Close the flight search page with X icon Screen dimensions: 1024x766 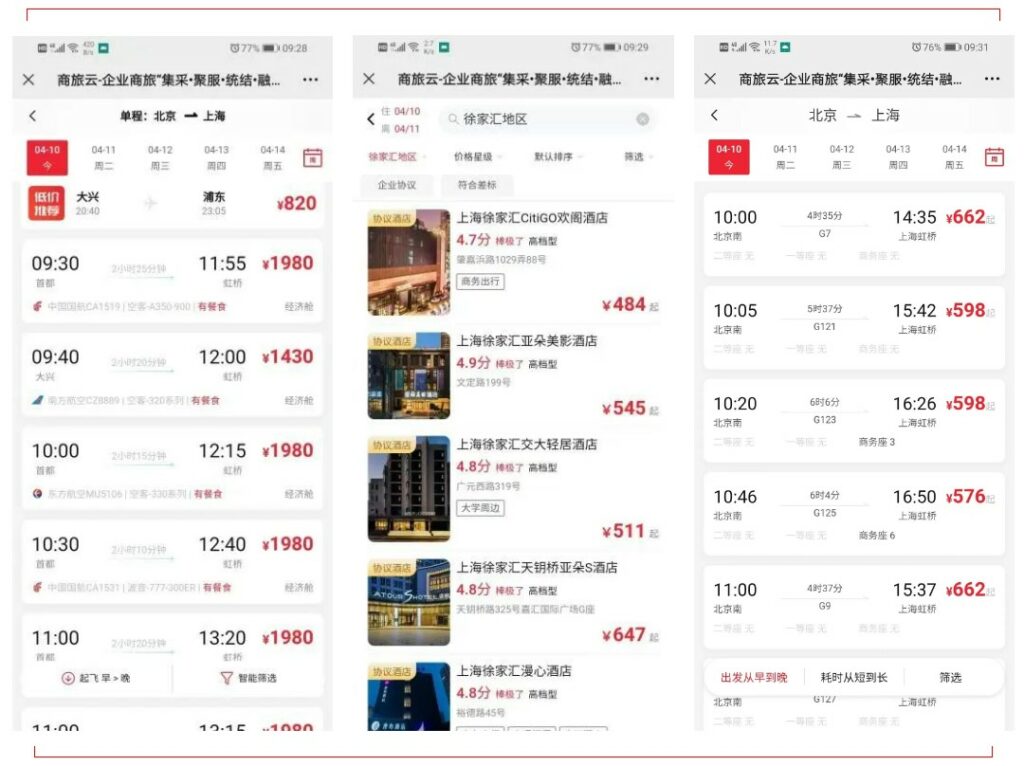[28, 80]
